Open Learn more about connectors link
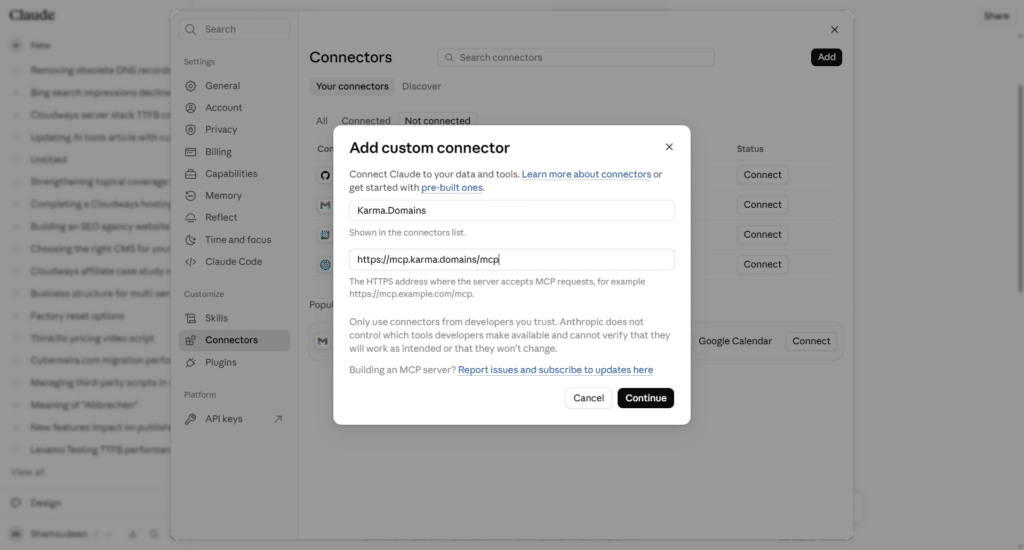This screenshot has width=1024, height=550. click(x=586, y=174)
